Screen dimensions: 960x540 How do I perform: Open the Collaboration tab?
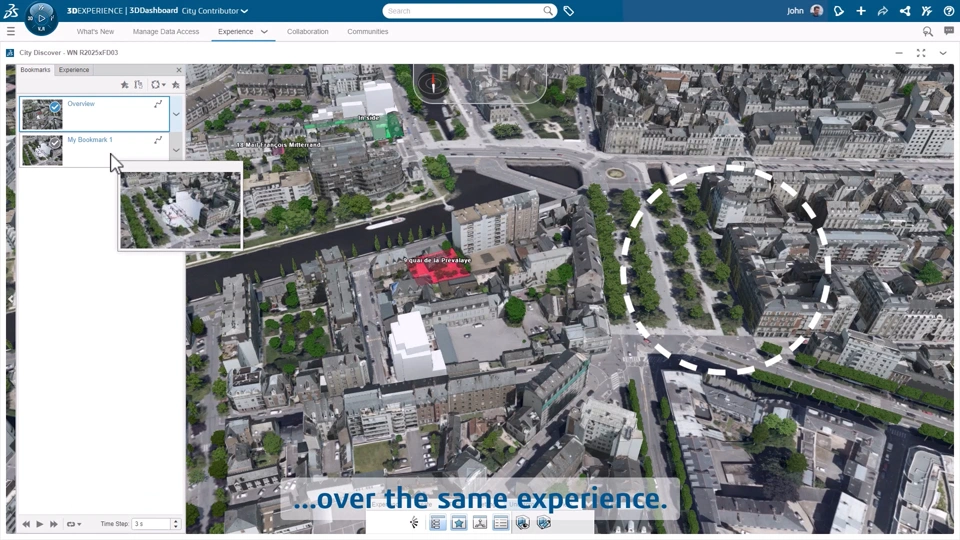tap(307, 31)
